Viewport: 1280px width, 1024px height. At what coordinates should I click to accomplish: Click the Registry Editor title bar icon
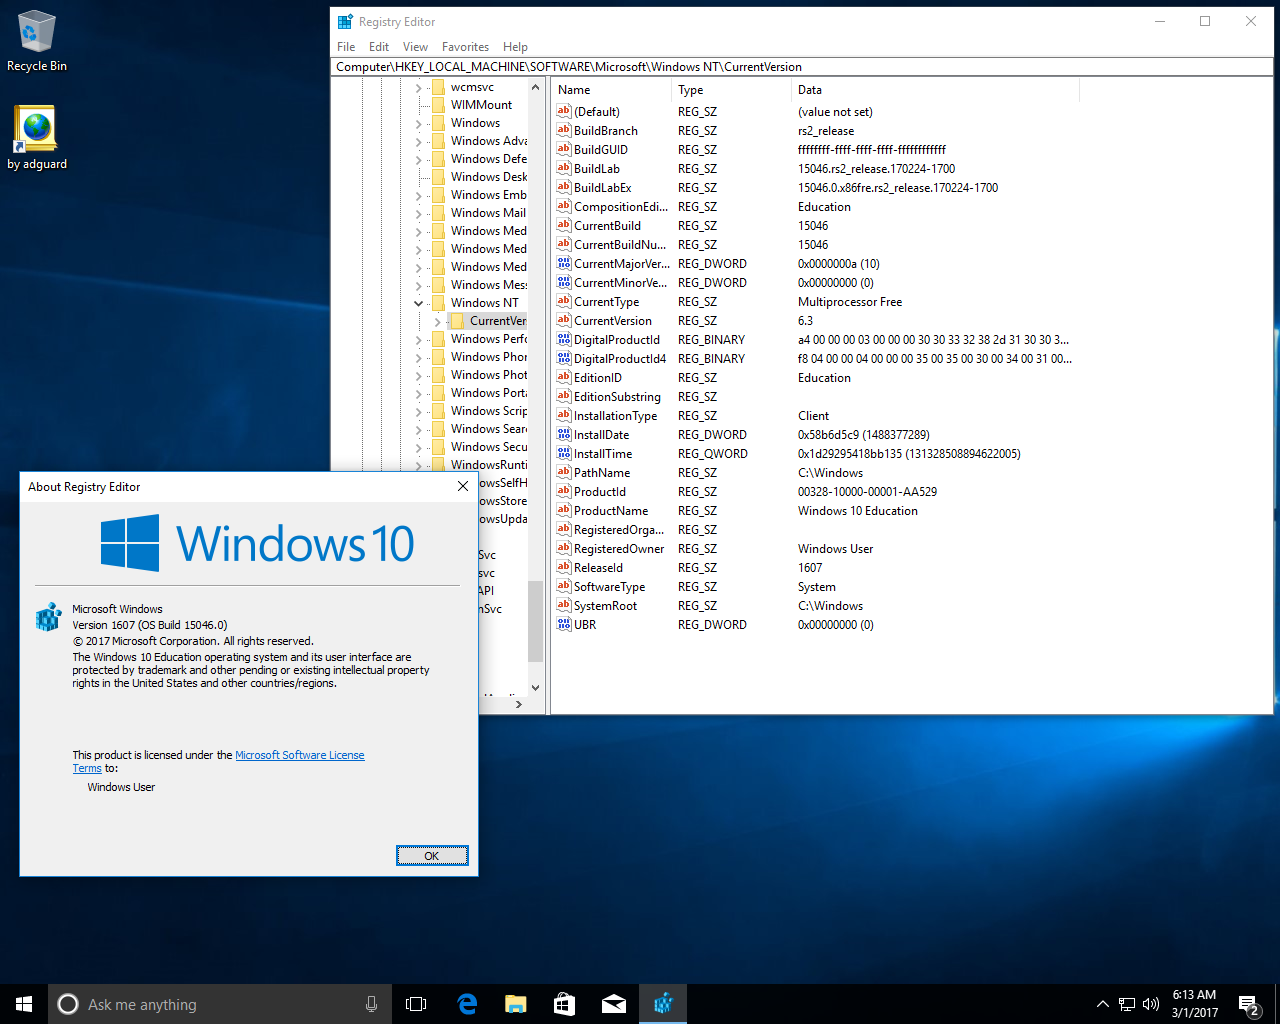345,21
